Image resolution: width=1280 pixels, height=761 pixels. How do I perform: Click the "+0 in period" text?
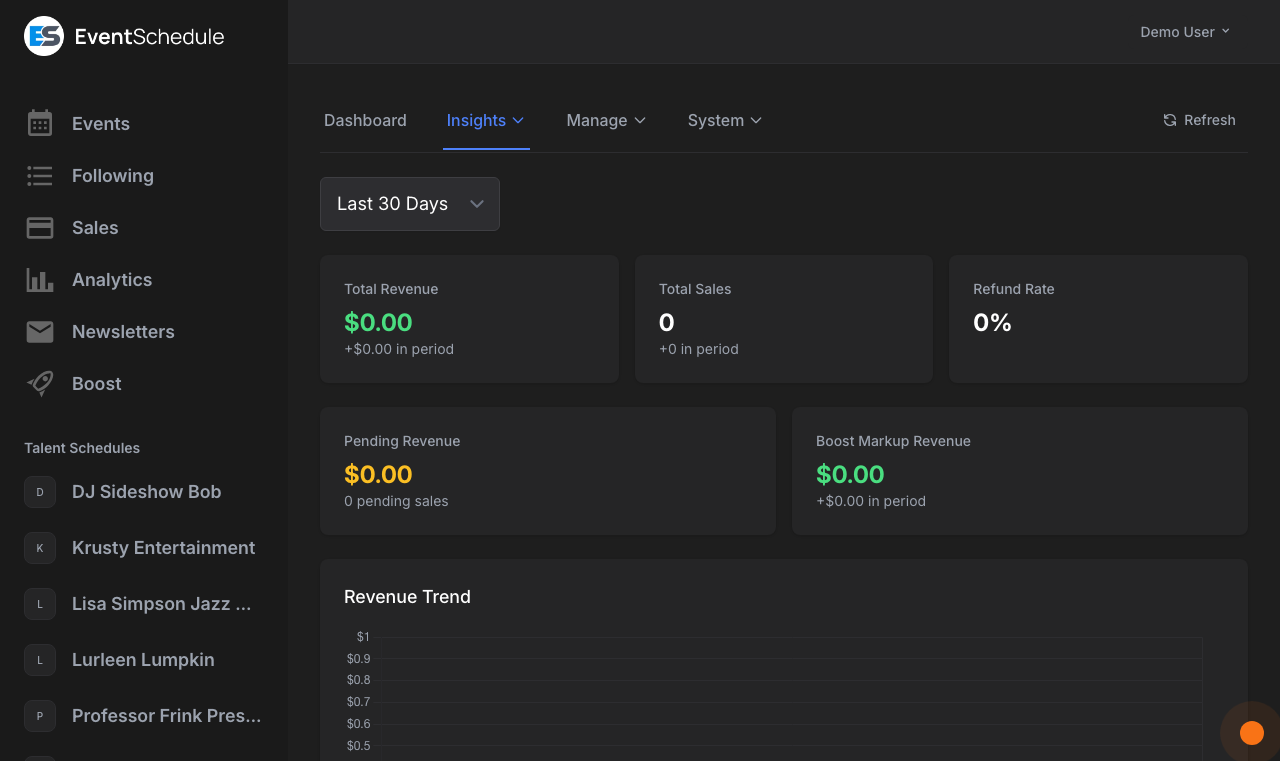pos(699,349)
